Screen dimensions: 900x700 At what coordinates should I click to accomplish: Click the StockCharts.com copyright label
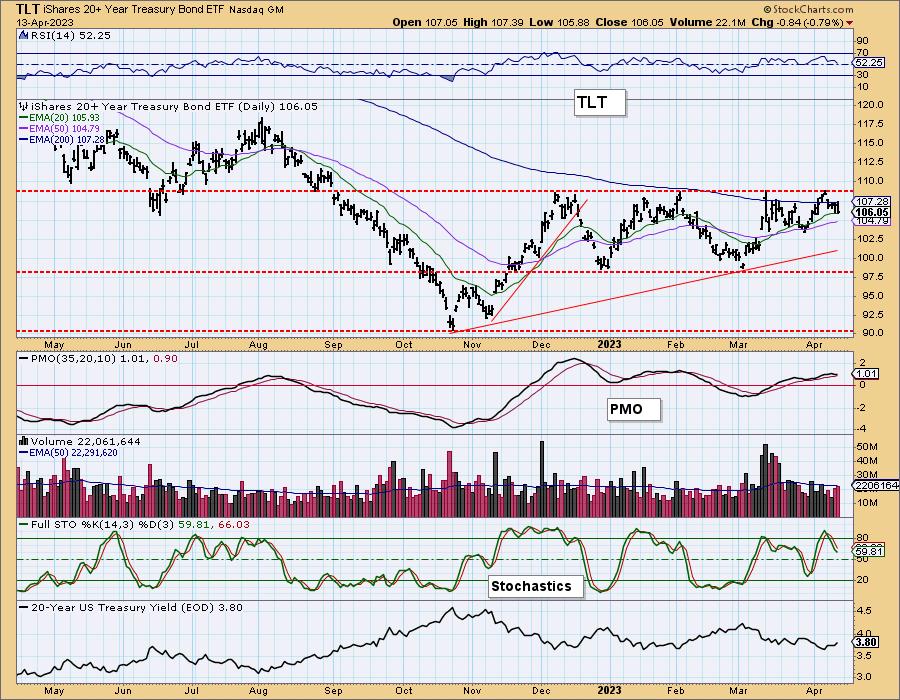click(x=808, y=9)
